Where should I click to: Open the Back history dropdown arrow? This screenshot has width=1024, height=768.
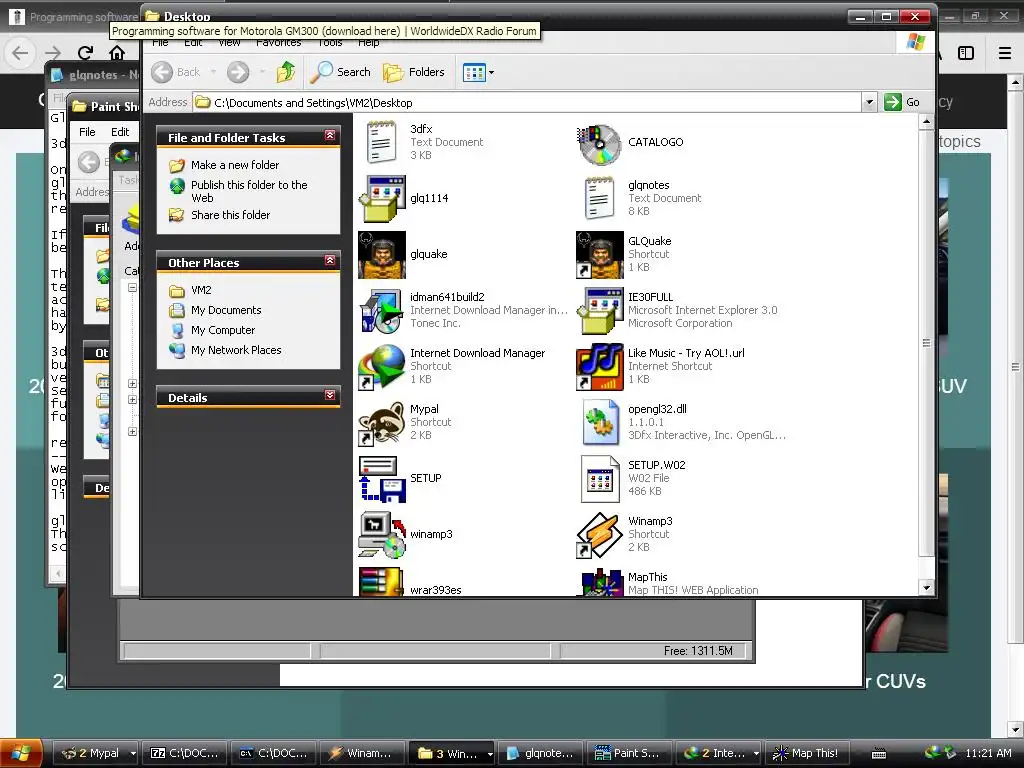click(213, 72)
